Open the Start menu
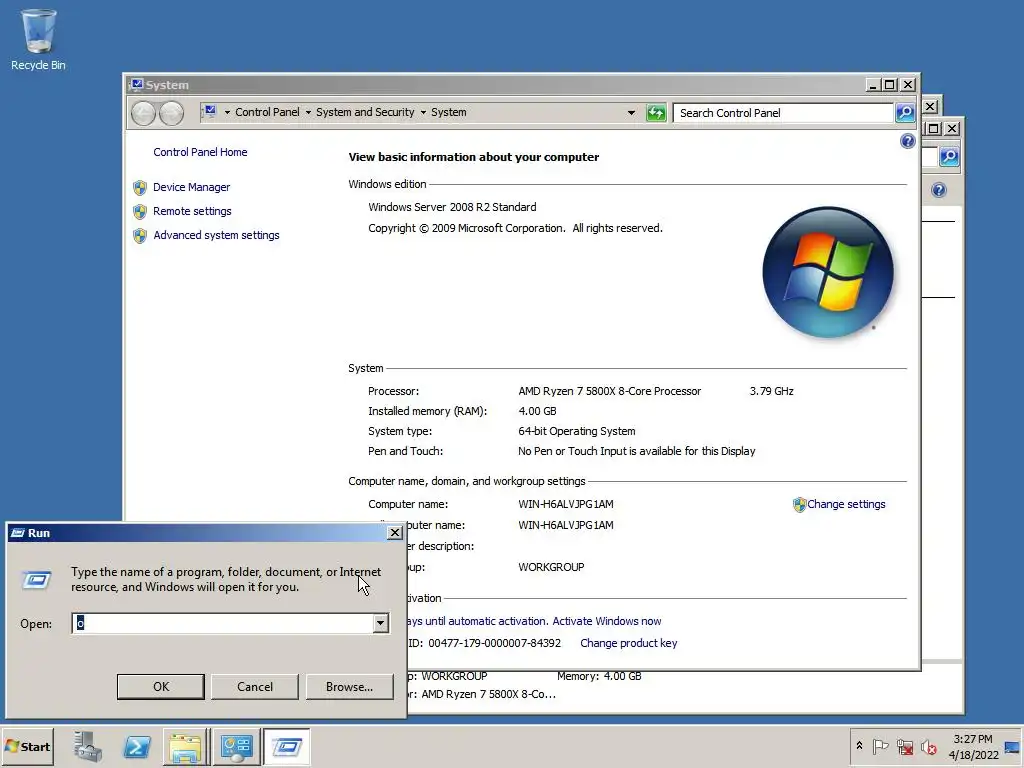This screenshot has height=768, width=1024. coord(27,746)
